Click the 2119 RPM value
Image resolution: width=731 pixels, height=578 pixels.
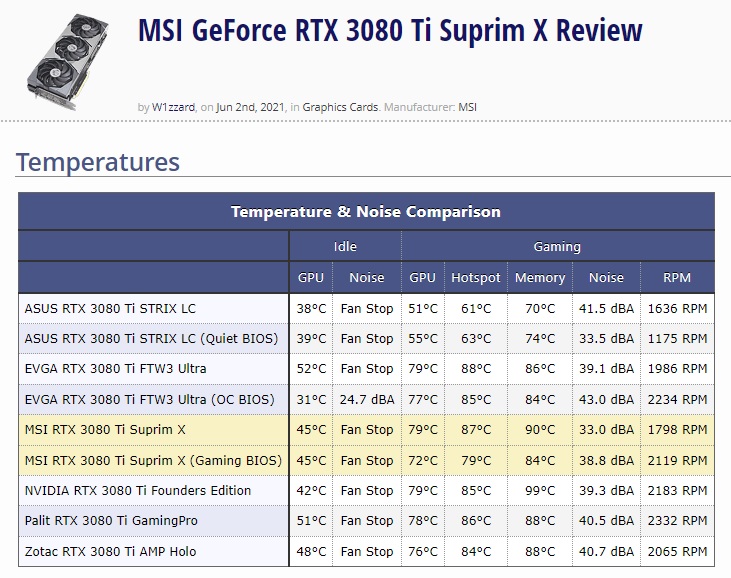677,461
